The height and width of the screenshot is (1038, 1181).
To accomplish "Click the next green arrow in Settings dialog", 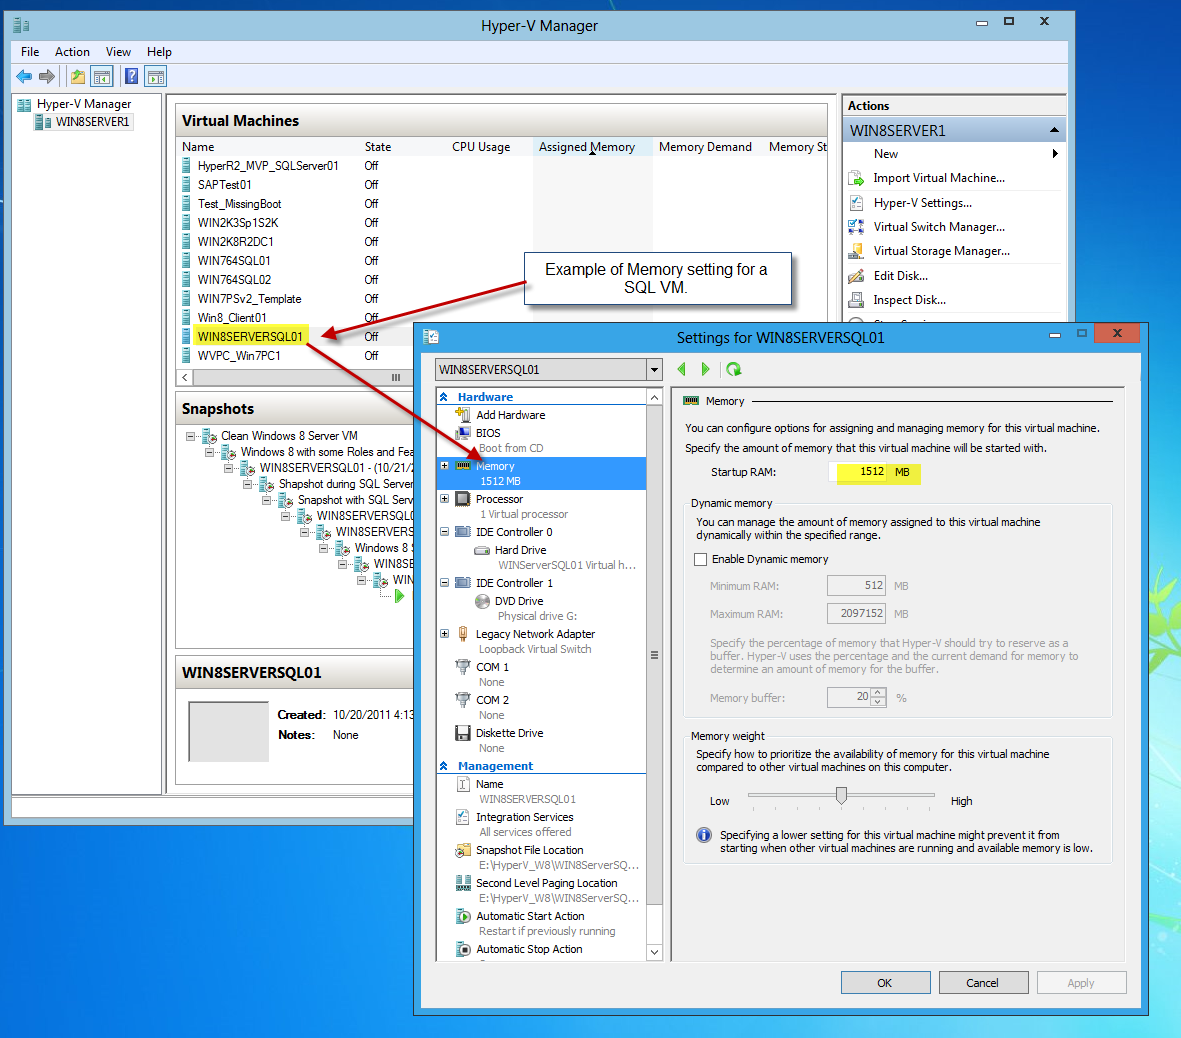I will point(706,369).
